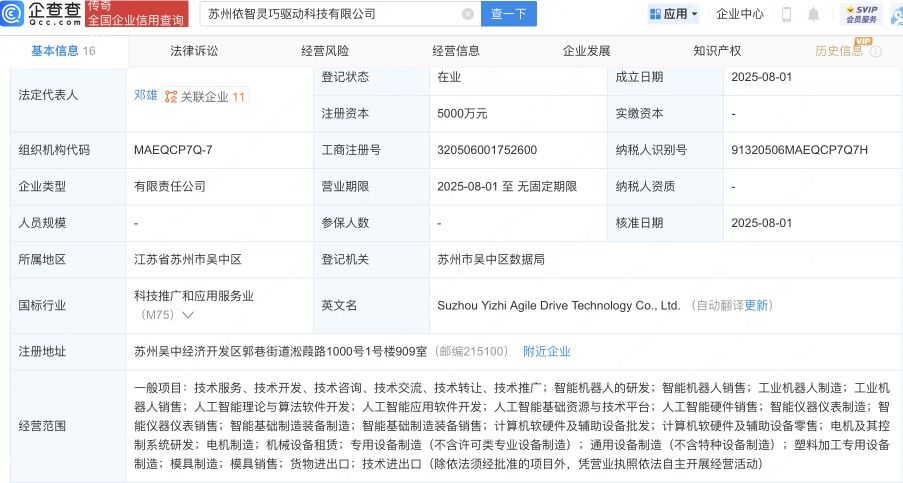The image size is (903, 483).
Task: Click the 传奇 全国企业信用查询 banner
Action: point(136,13)
